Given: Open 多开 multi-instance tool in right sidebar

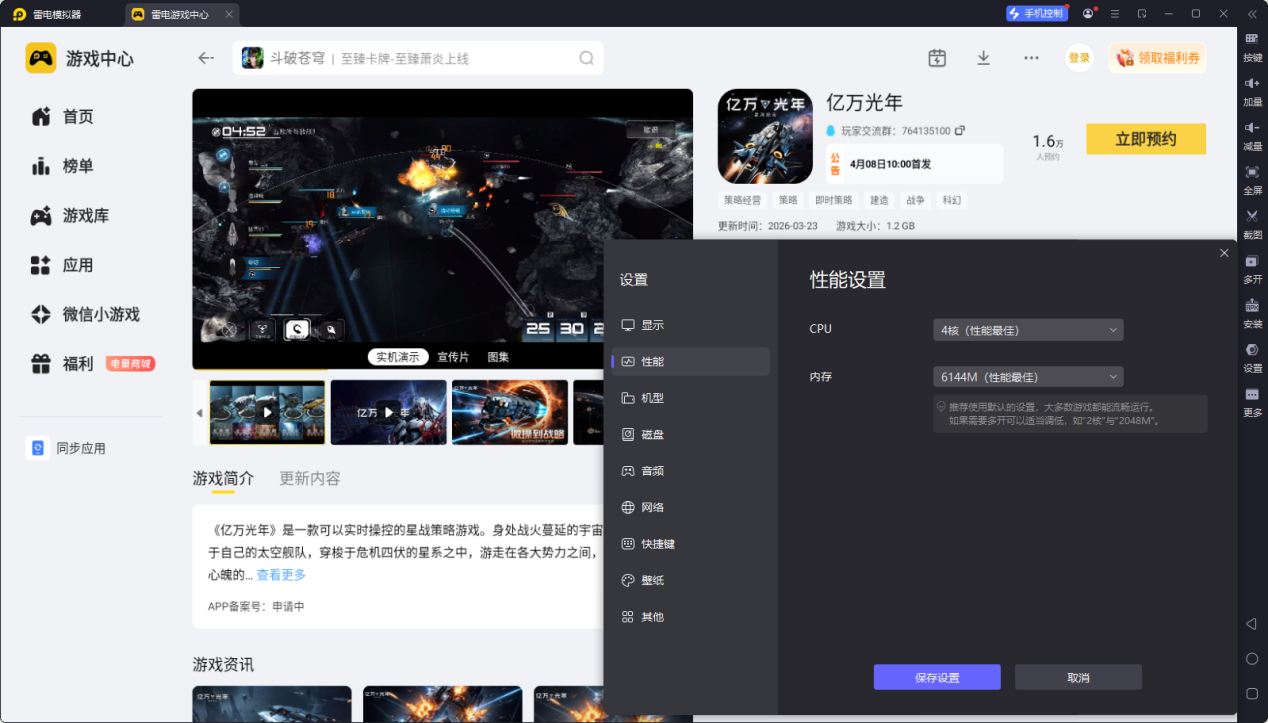Looking at the screenshot, I should click(1252, 267).
